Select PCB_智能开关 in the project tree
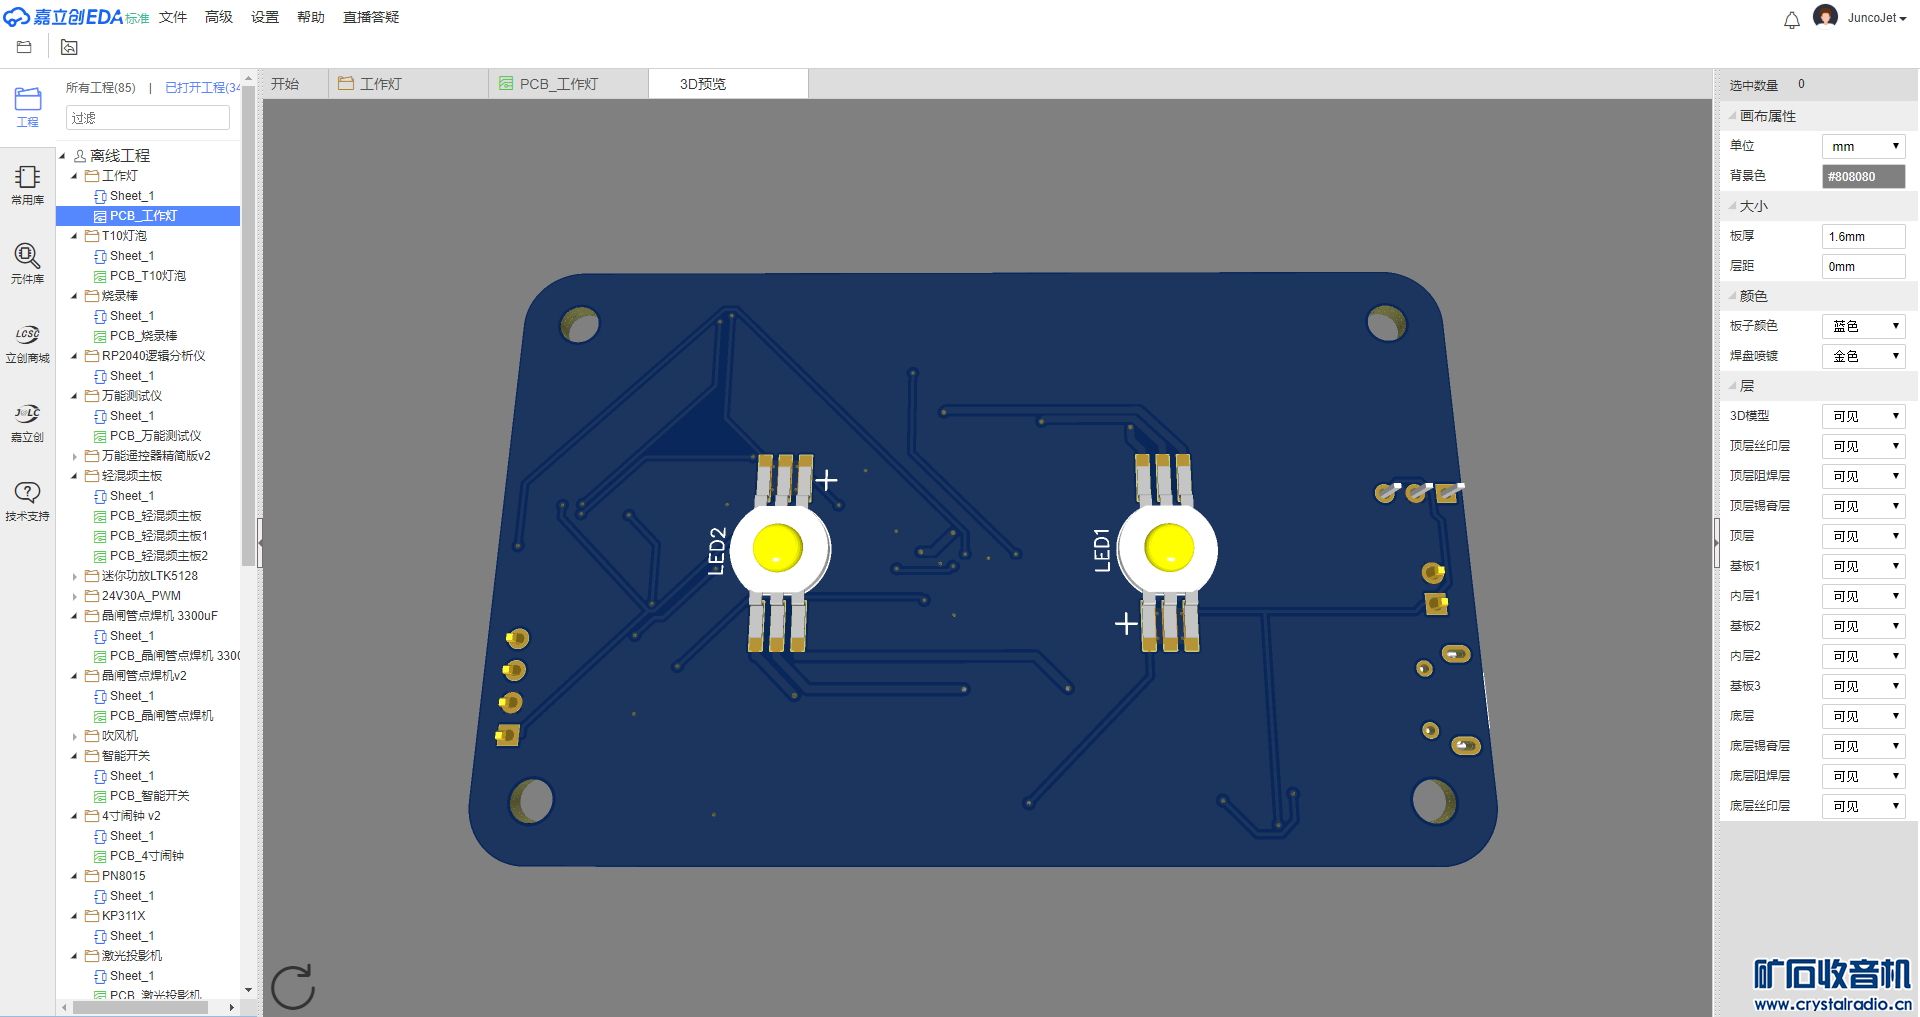Screen dimensions: 1920x1017 (x=148, y=796)
